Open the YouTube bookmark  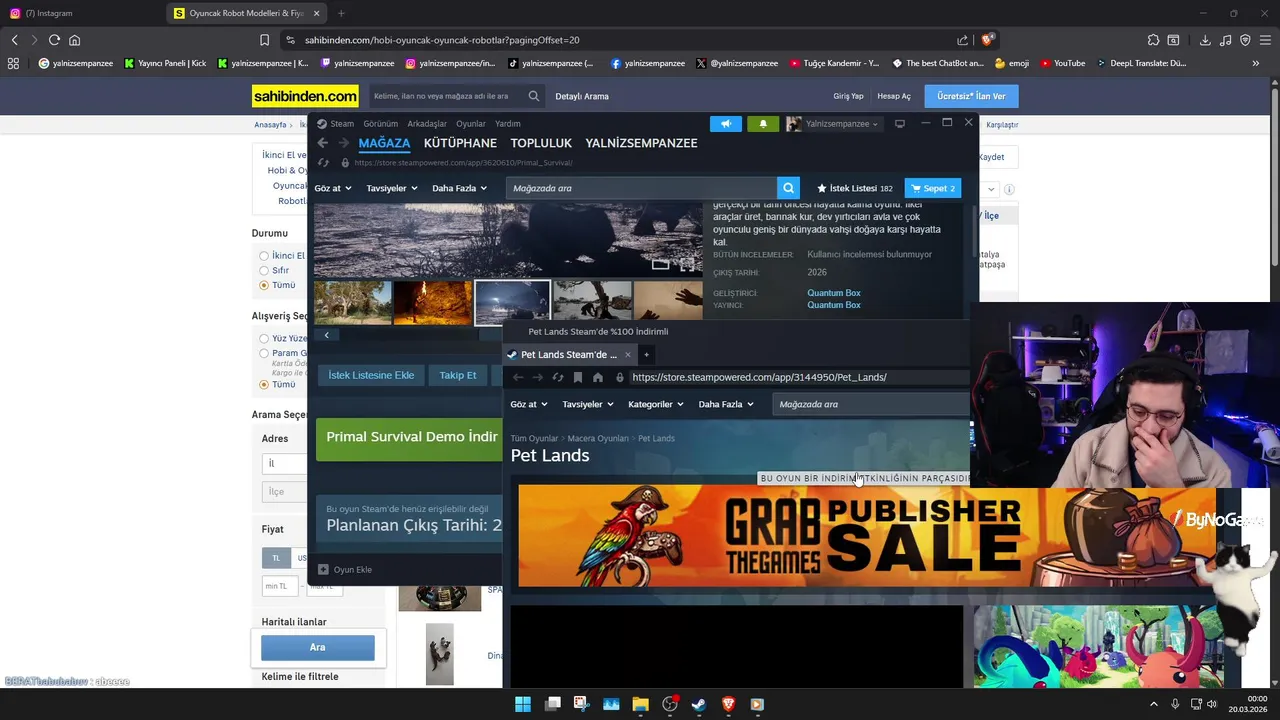[x=1062, y=63]
